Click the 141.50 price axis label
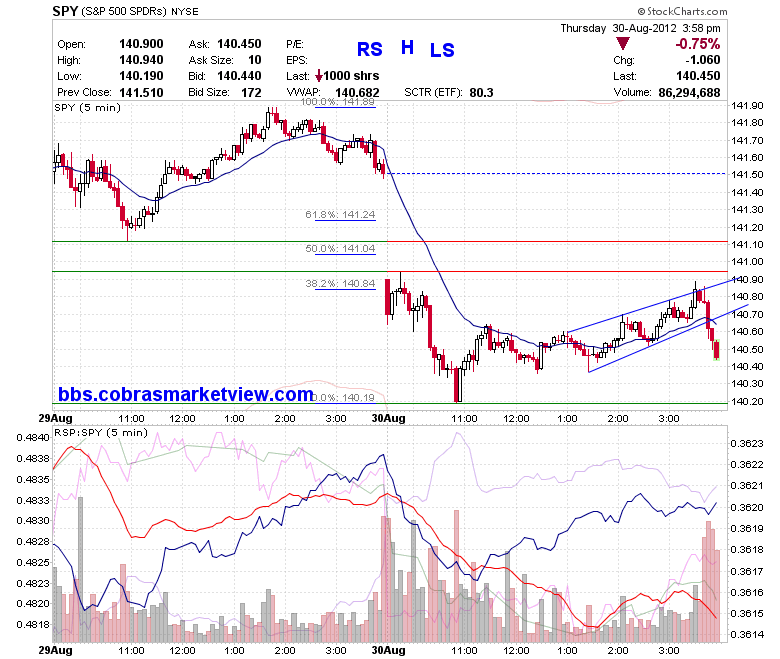 (747, 175)
